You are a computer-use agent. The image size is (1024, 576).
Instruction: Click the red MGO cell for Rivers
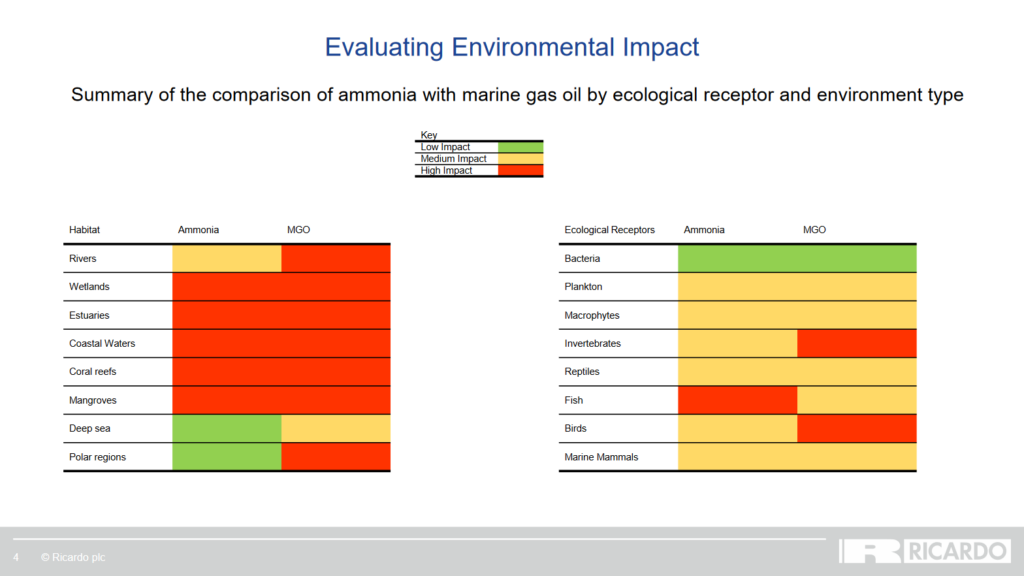[336, 258]
